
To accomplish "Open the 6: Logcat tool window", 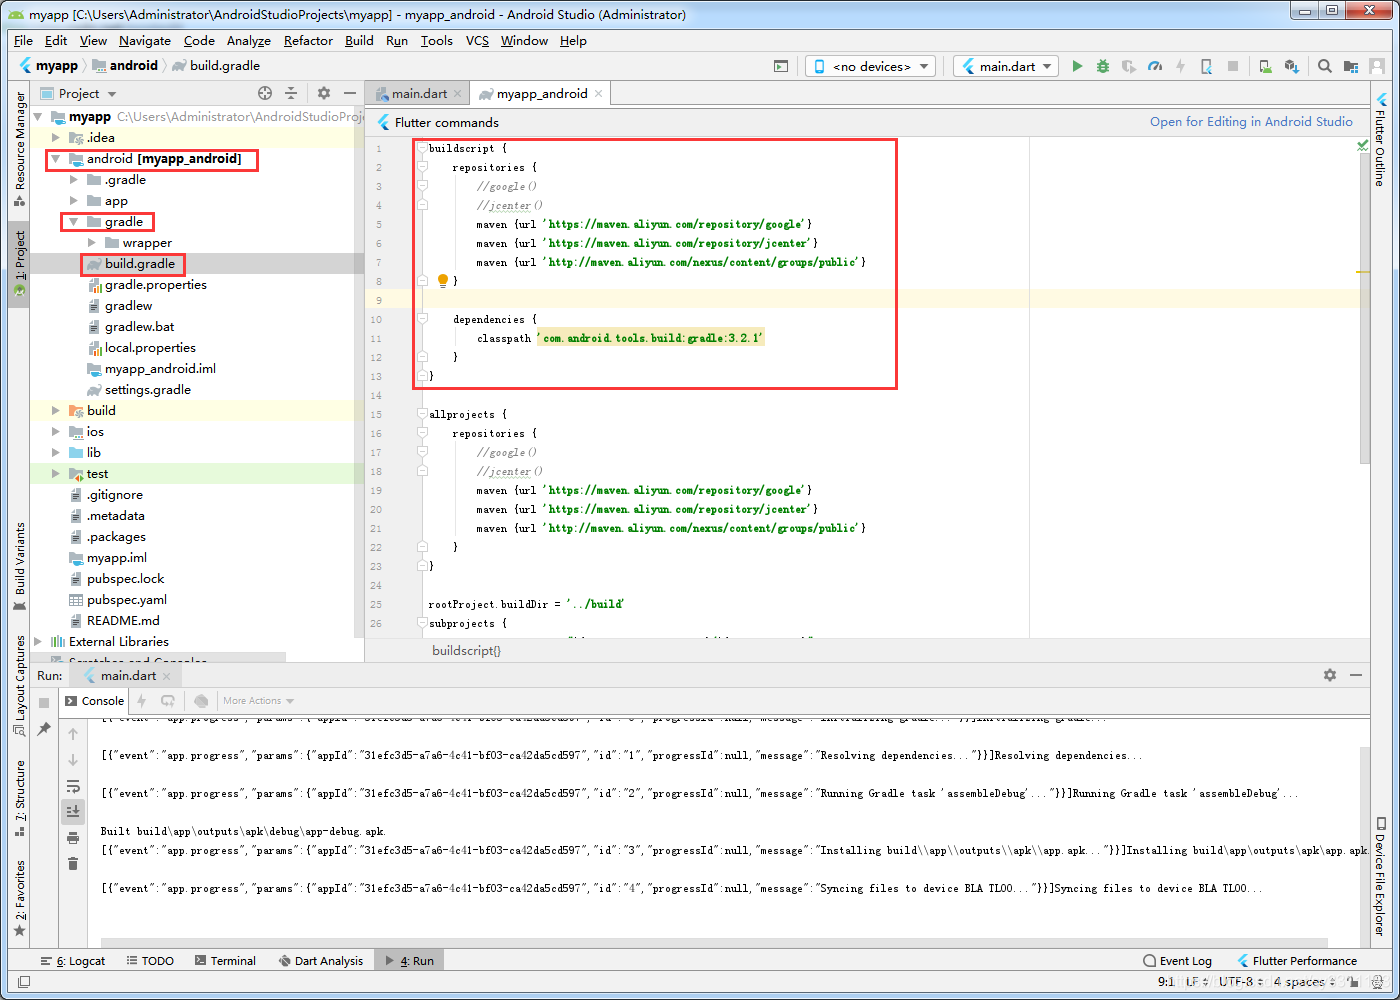I will (73, 961).
